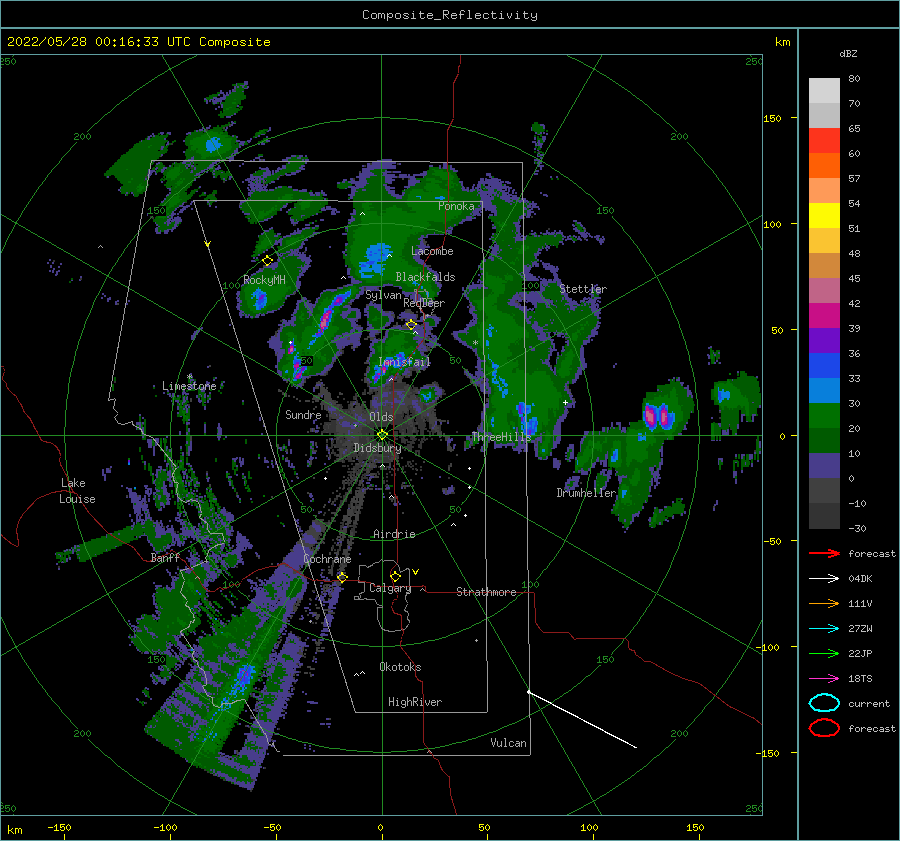Click the Airdrie town label

coord(394,534)
